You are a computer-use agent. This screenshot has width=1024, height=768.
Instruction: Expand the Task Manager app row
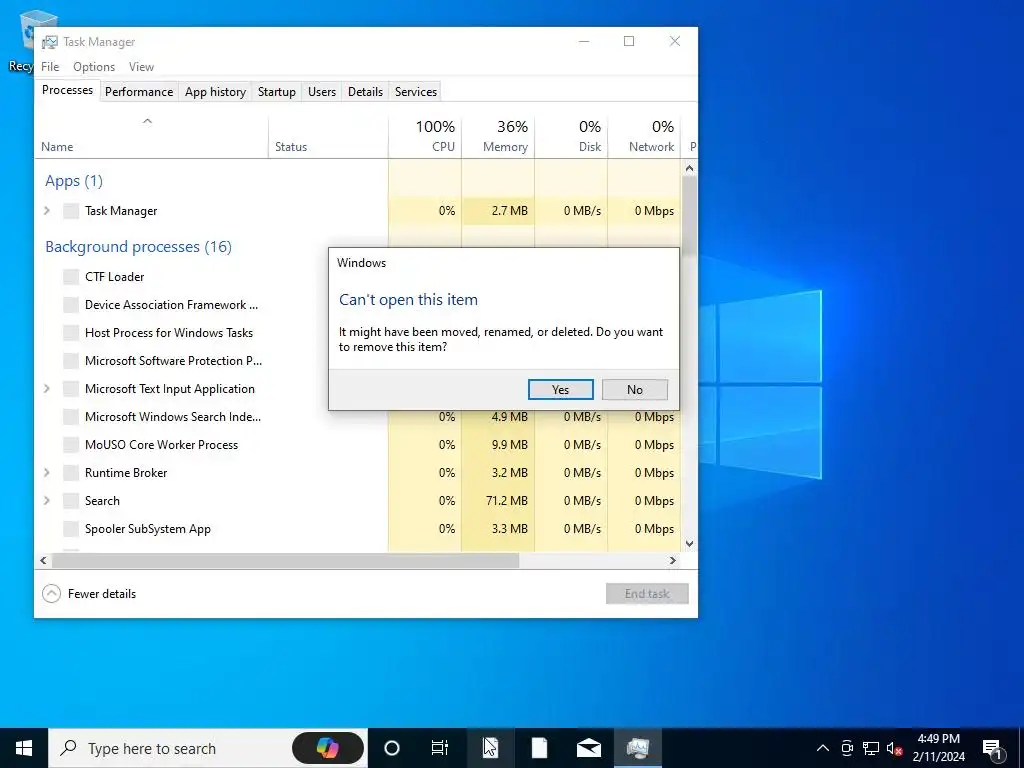[x=46, y=210]
